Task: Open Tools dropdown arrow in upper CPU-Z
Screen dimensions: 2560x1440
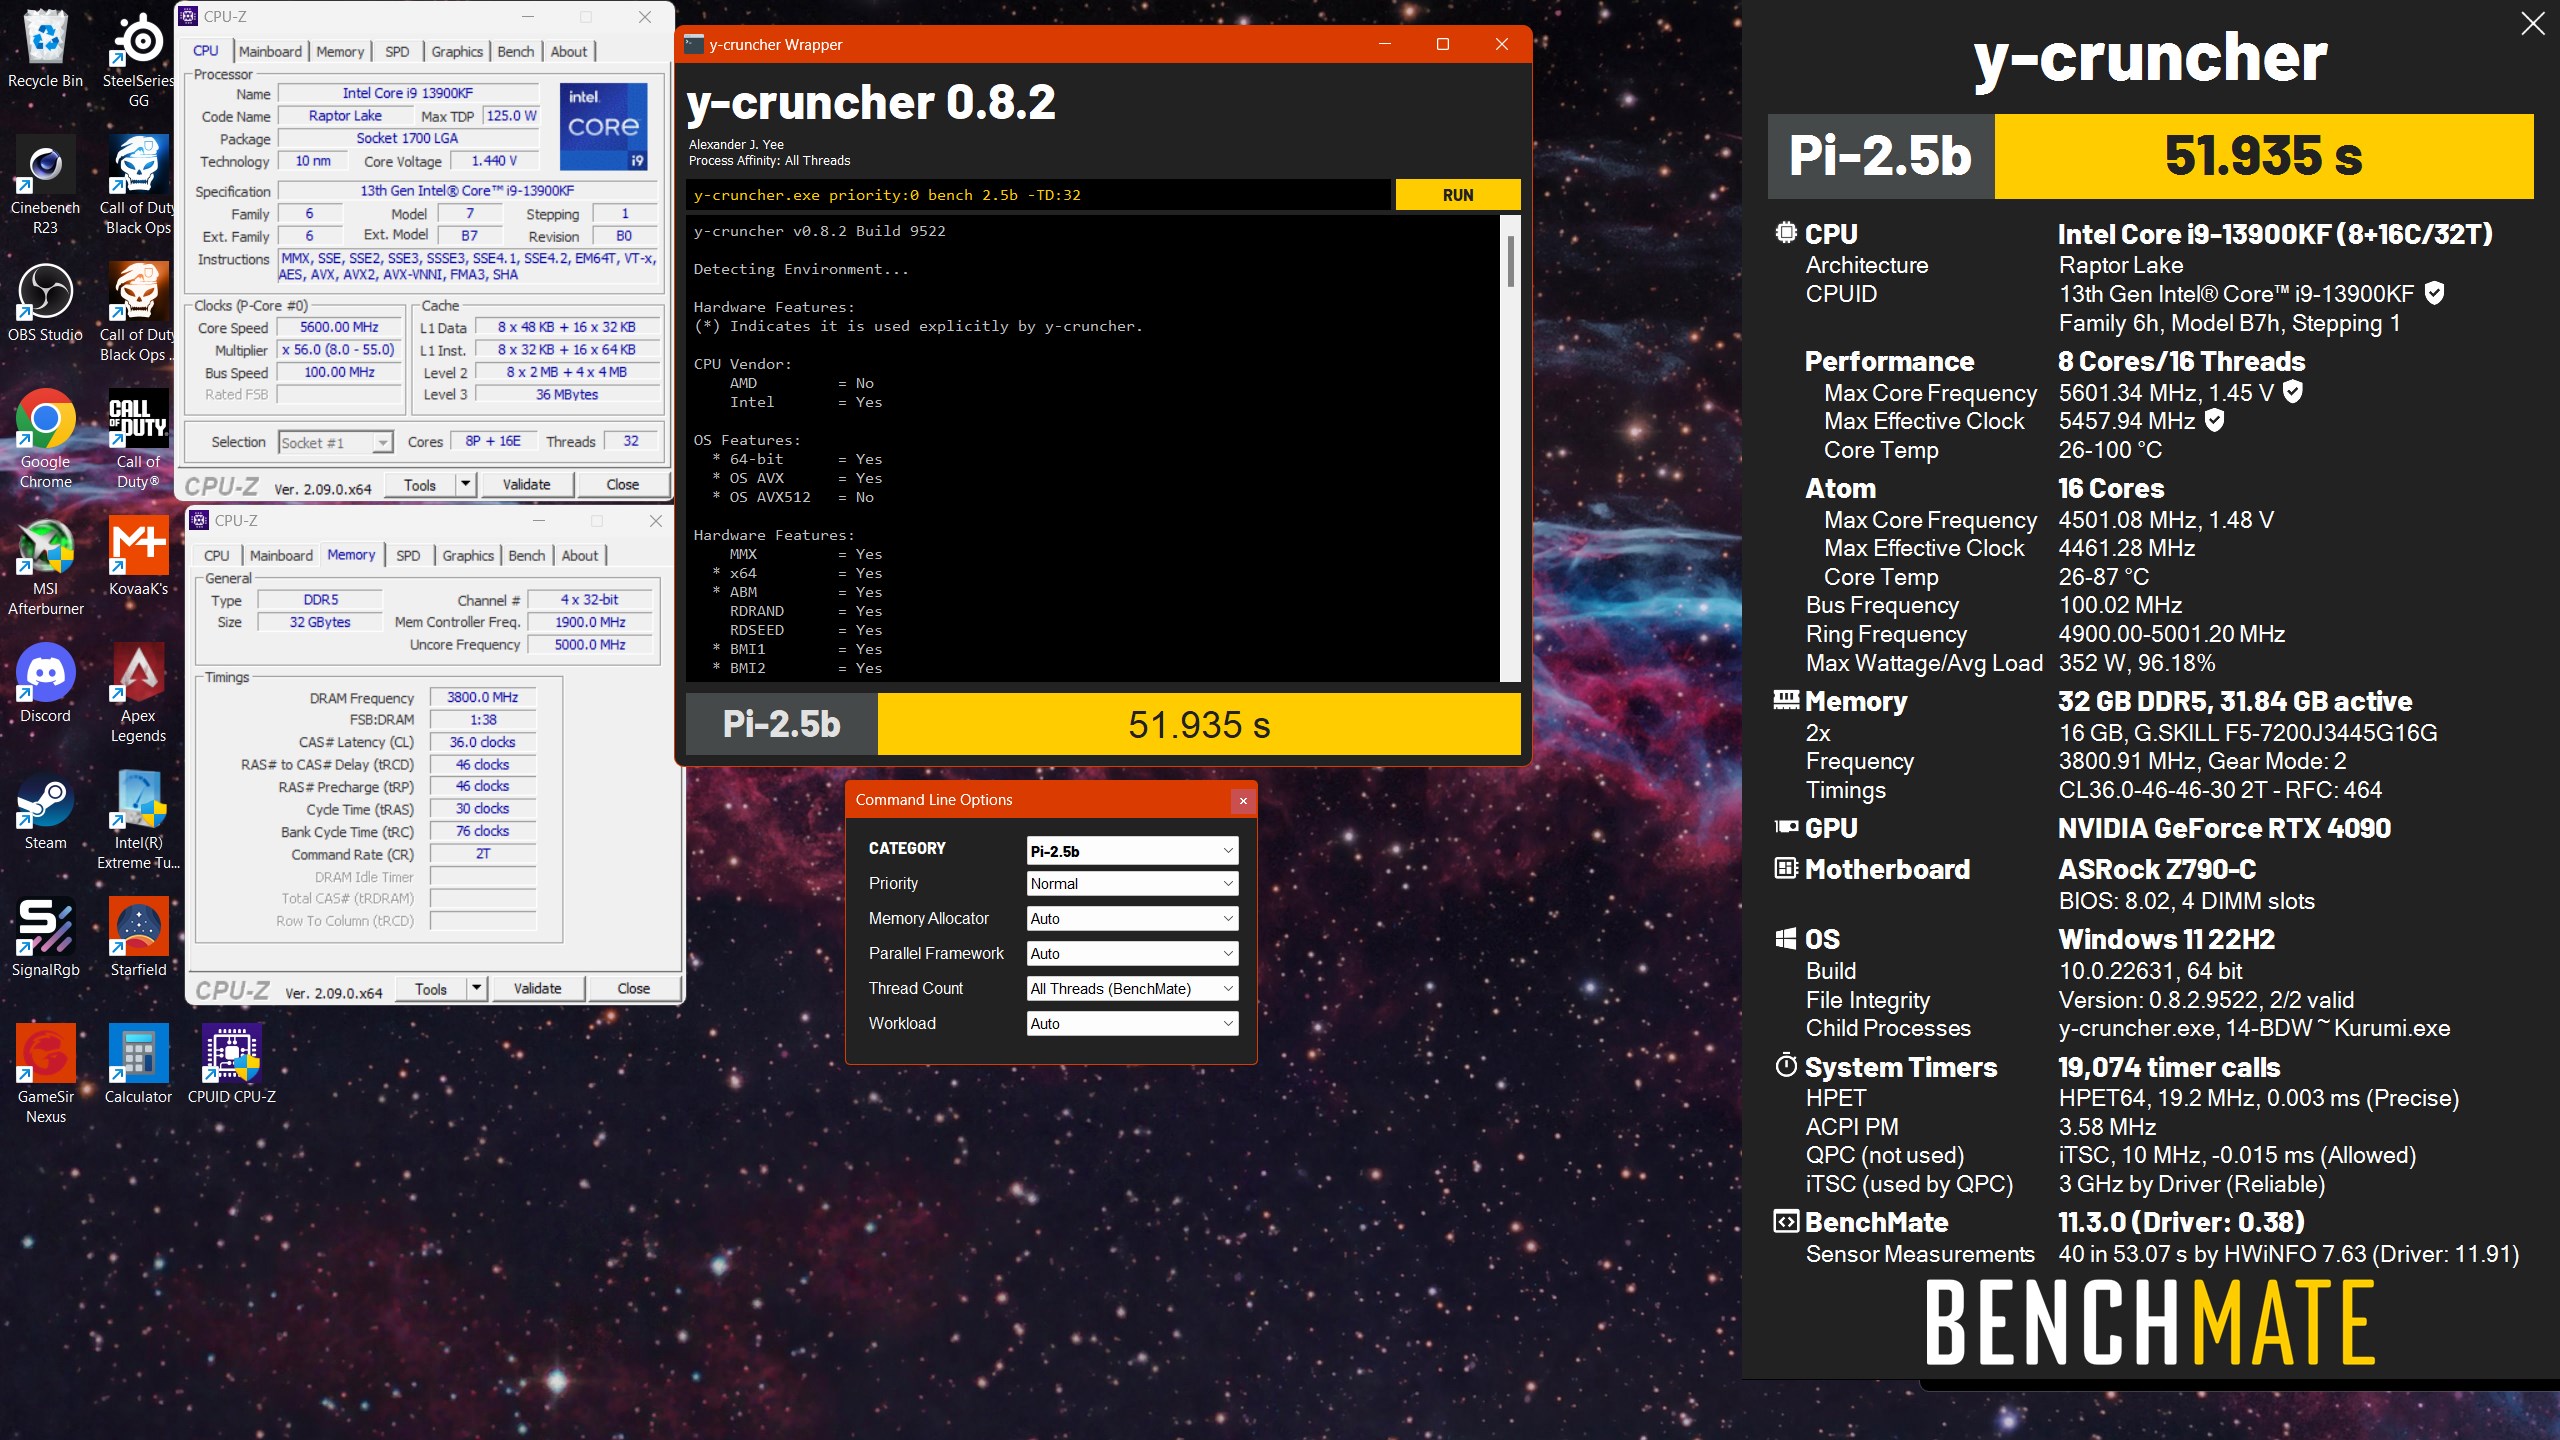Action: click(465, 485)
